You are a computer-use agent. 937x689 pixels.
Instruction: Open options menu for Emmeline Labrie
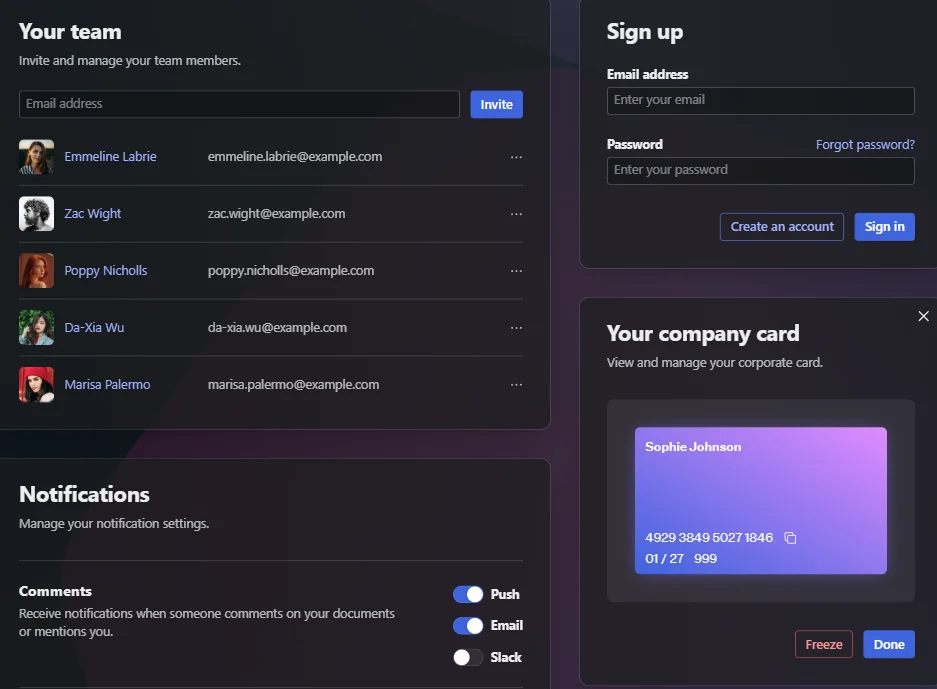(516, 157)
